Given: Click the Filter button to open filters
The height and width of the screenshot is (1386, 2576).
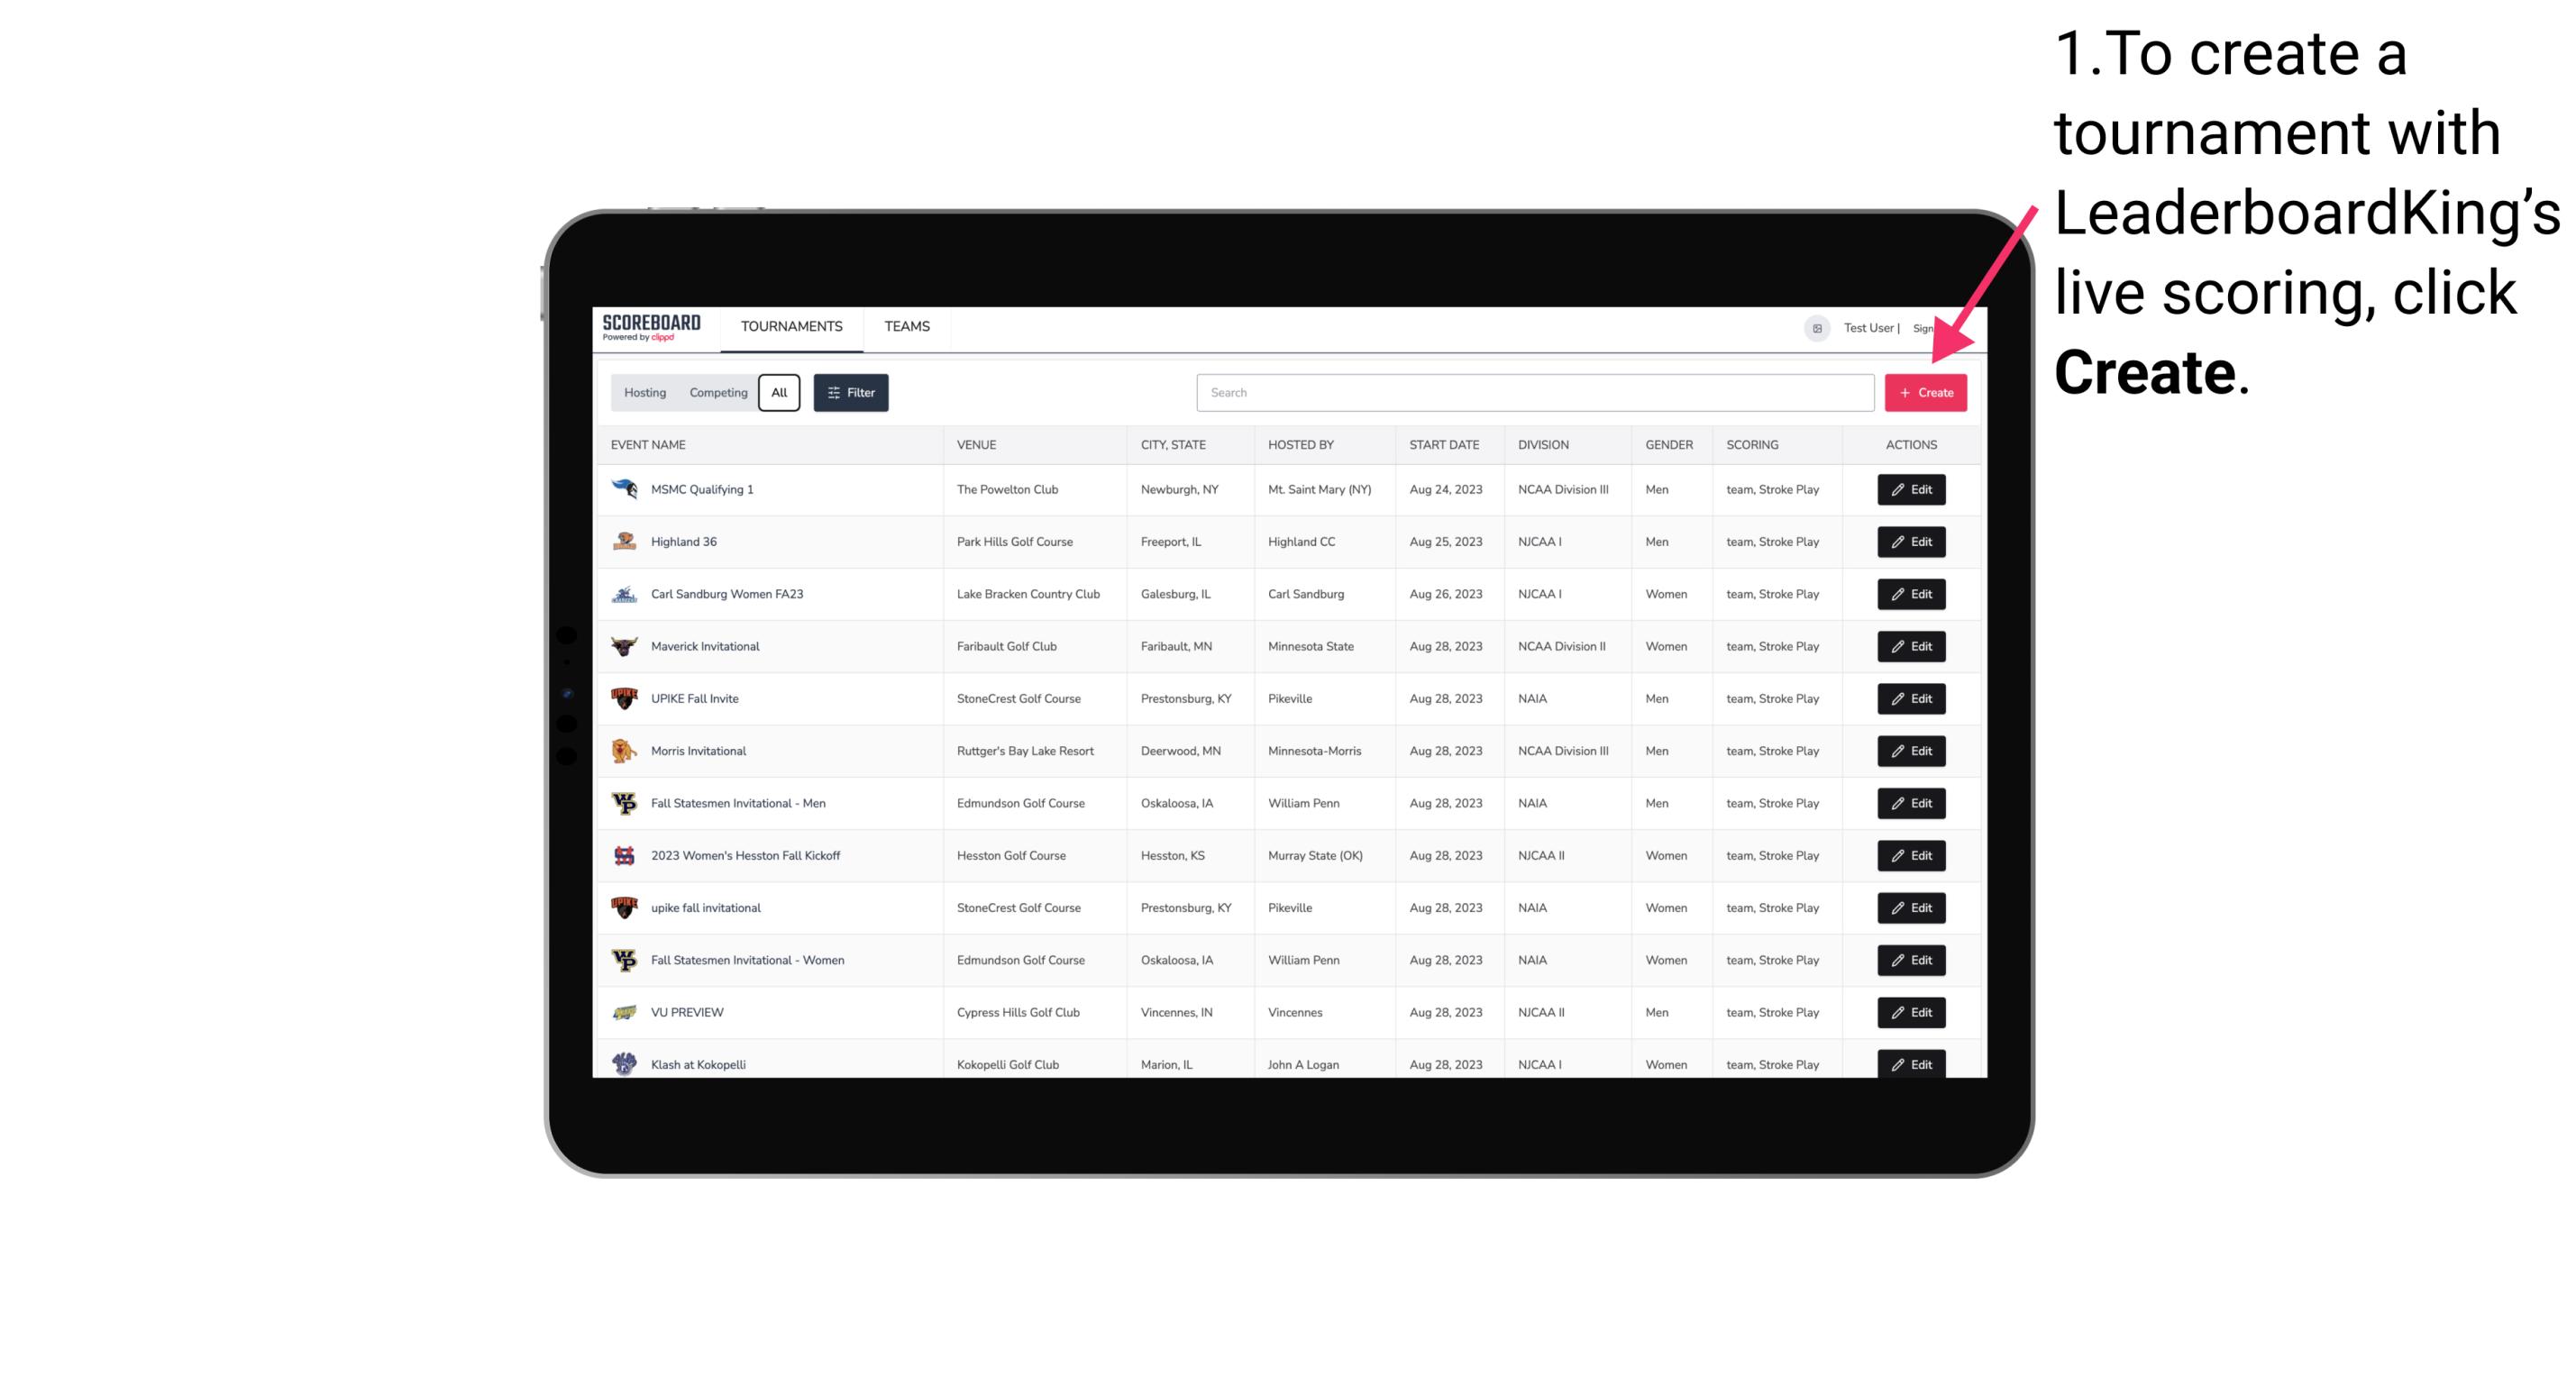Looking at the screenshot, I should pos(848,393).
